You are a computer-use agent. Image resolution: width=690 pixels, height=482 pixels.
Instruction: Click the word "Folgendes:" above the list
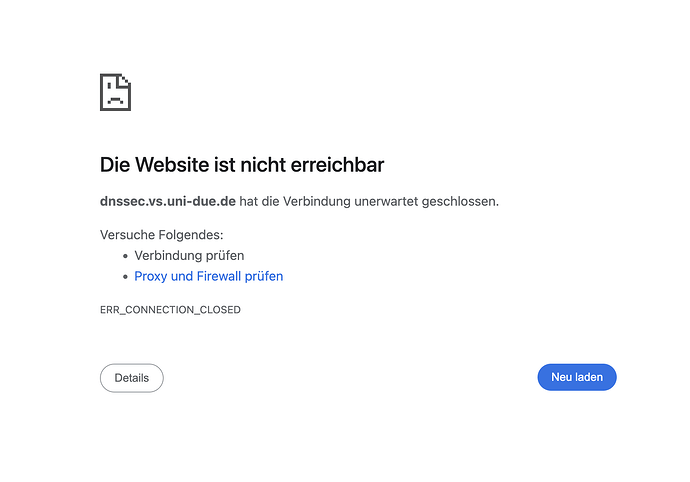190,235
